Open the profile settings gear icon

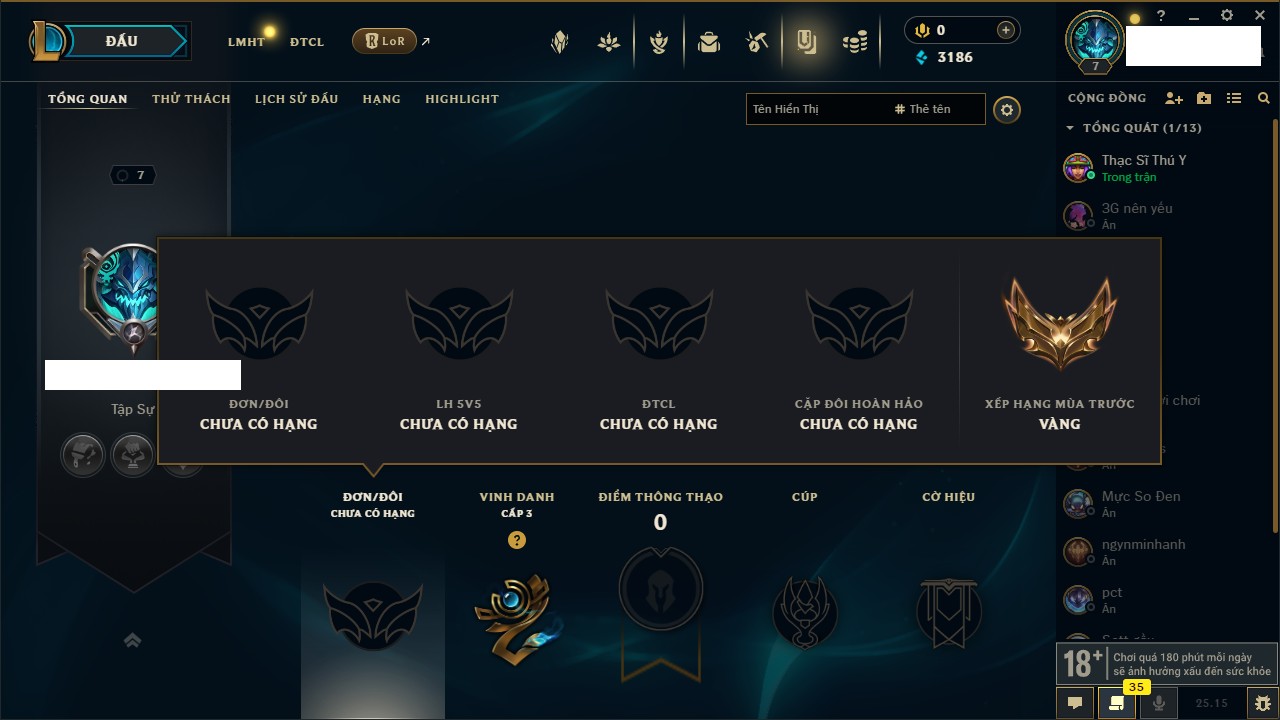(1007, 109)
